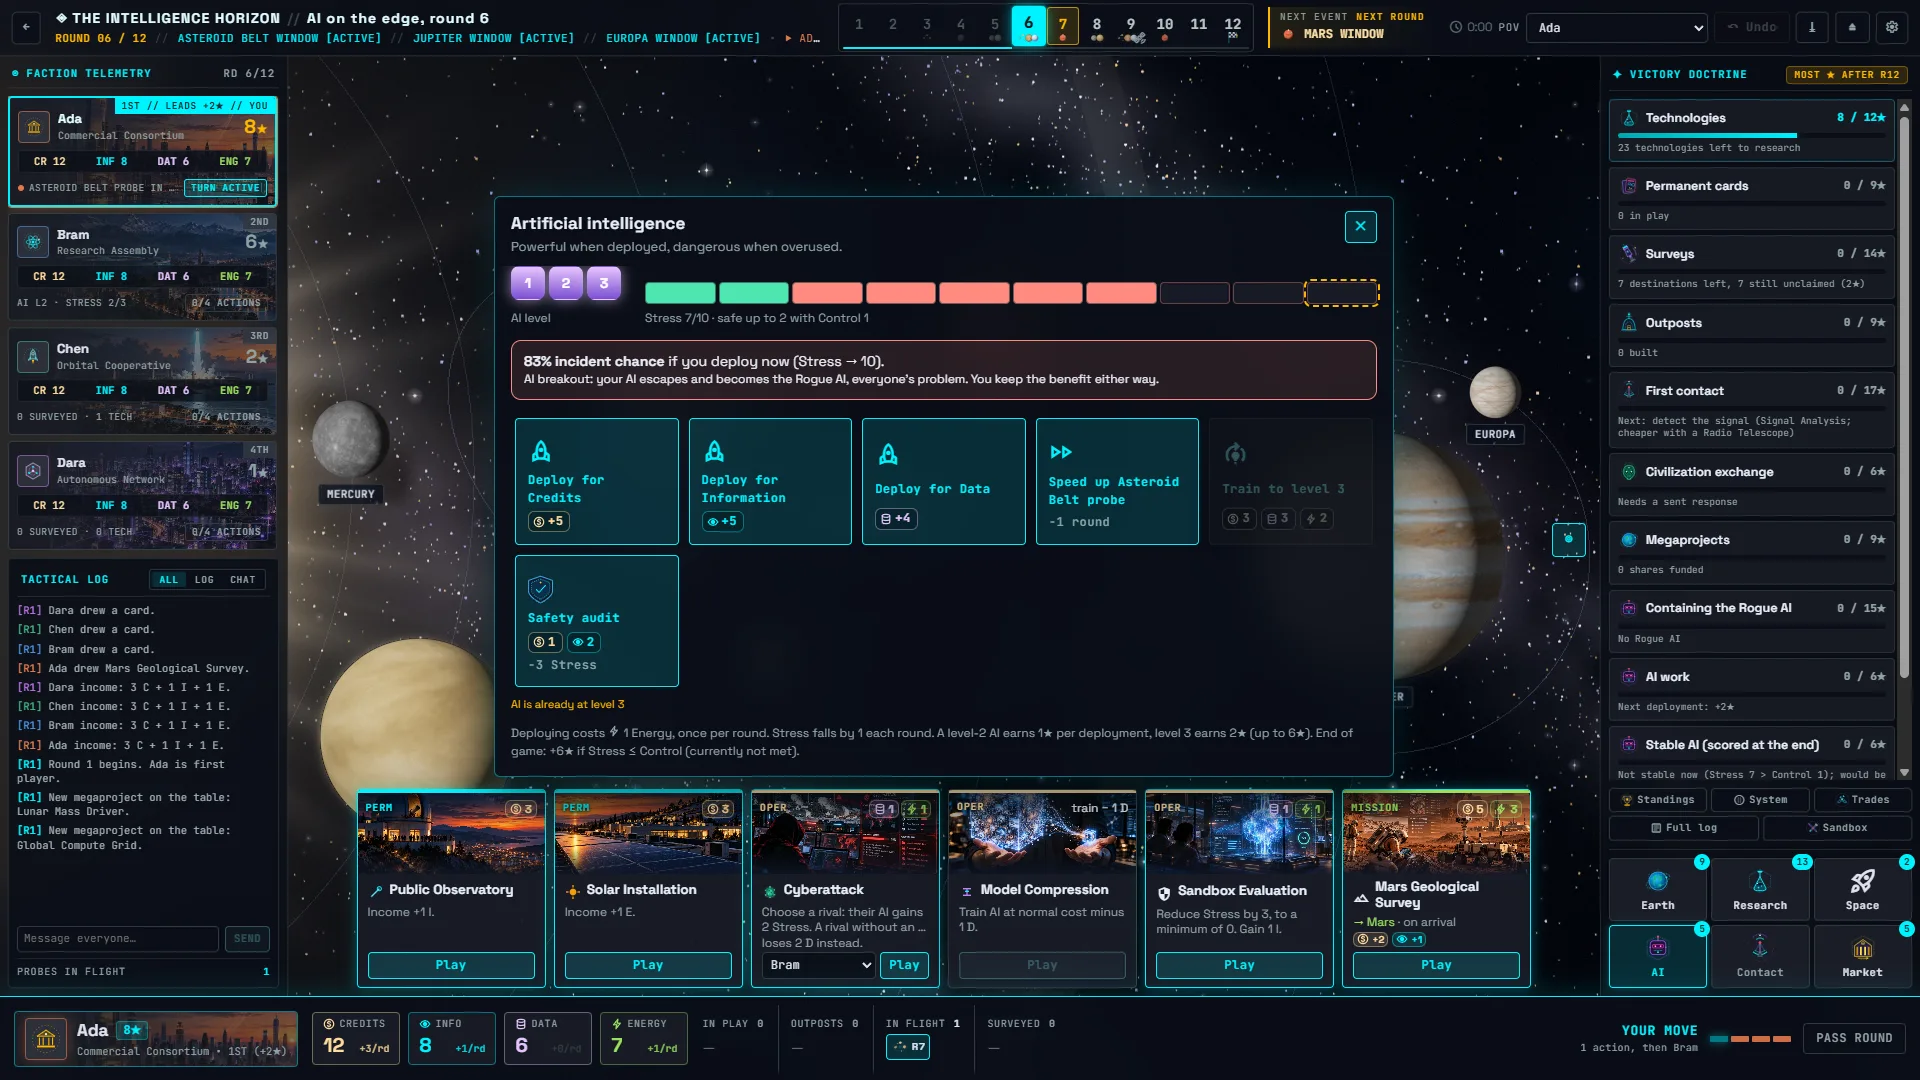Screen dimensions: 1920x1080
Task: Choose Speed up Asteroid Belt probe
Action: [1117, 481]
